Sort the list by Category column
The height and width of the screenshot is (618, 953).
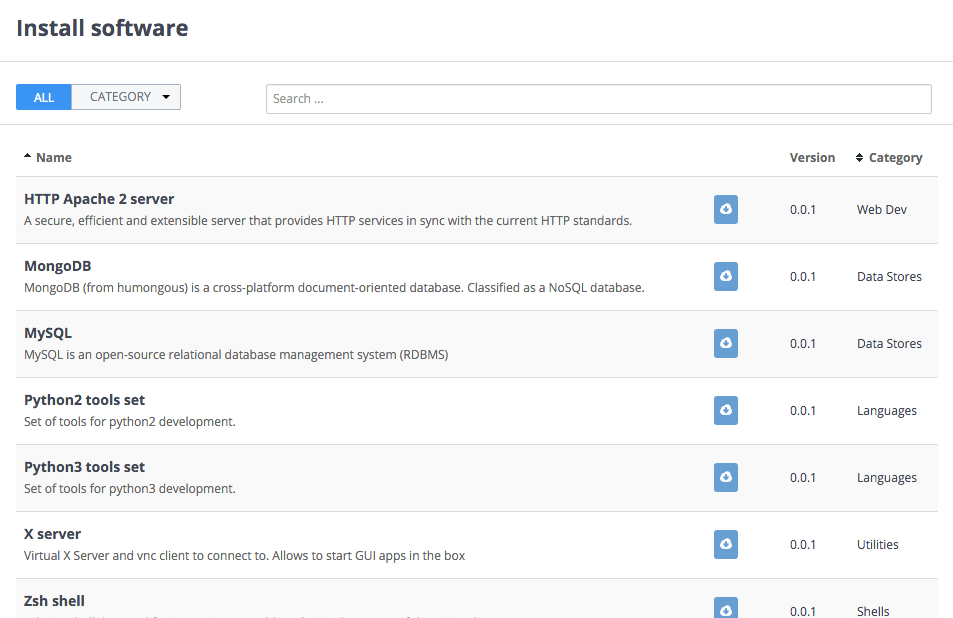click(x=895, y=157)
